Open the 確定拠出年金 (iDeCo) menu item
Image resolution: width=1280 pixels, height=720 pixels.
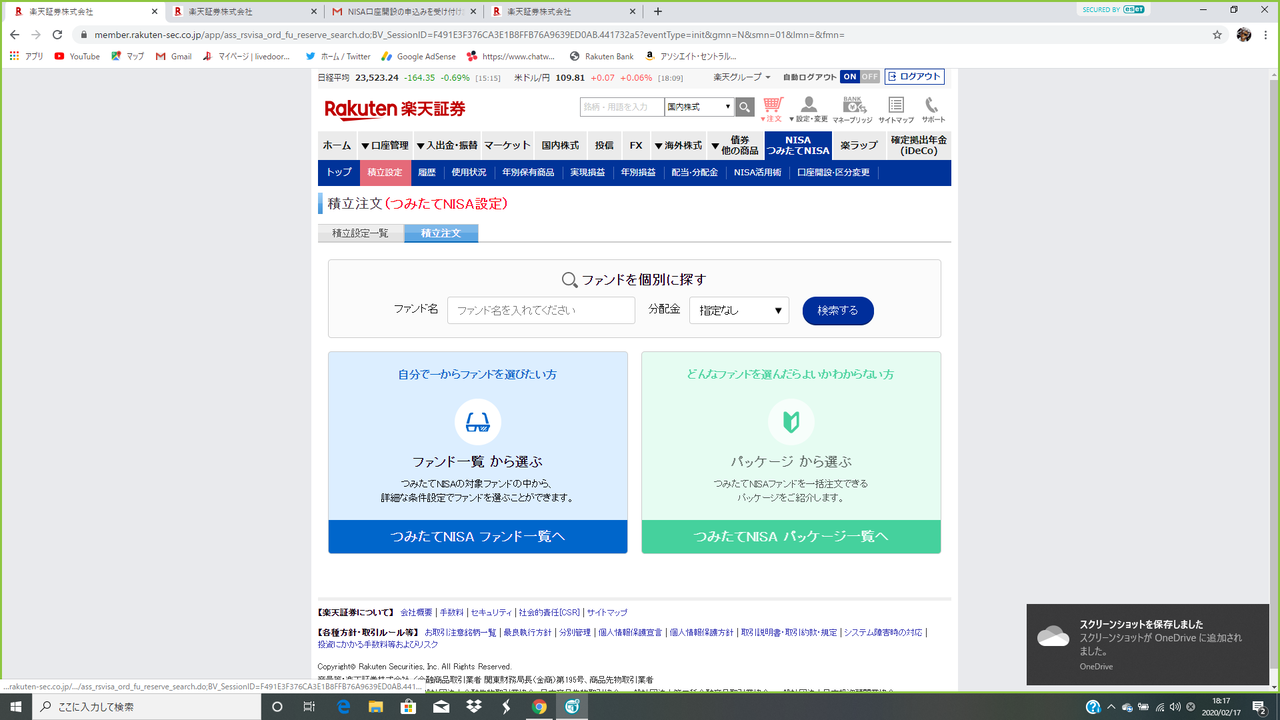918,145
